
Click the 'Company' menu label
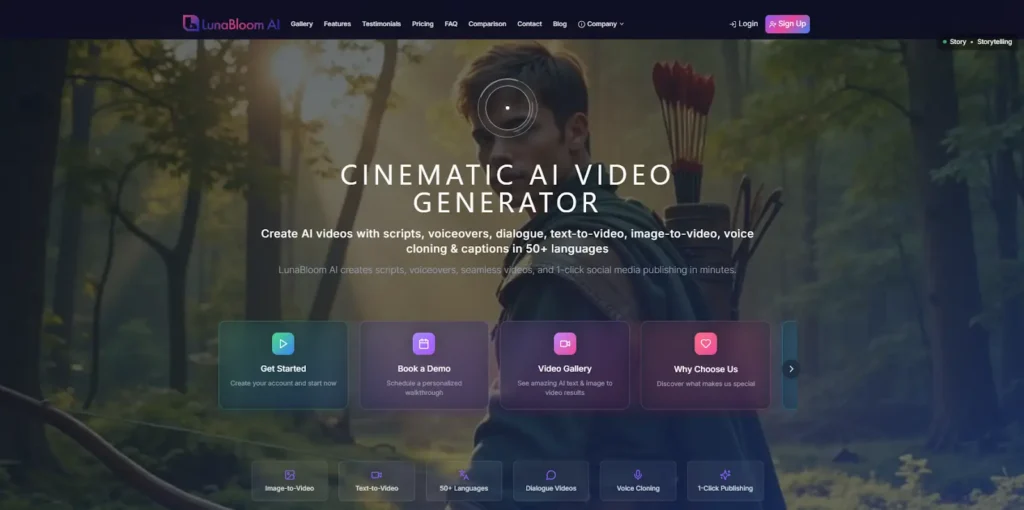[601, 24]
